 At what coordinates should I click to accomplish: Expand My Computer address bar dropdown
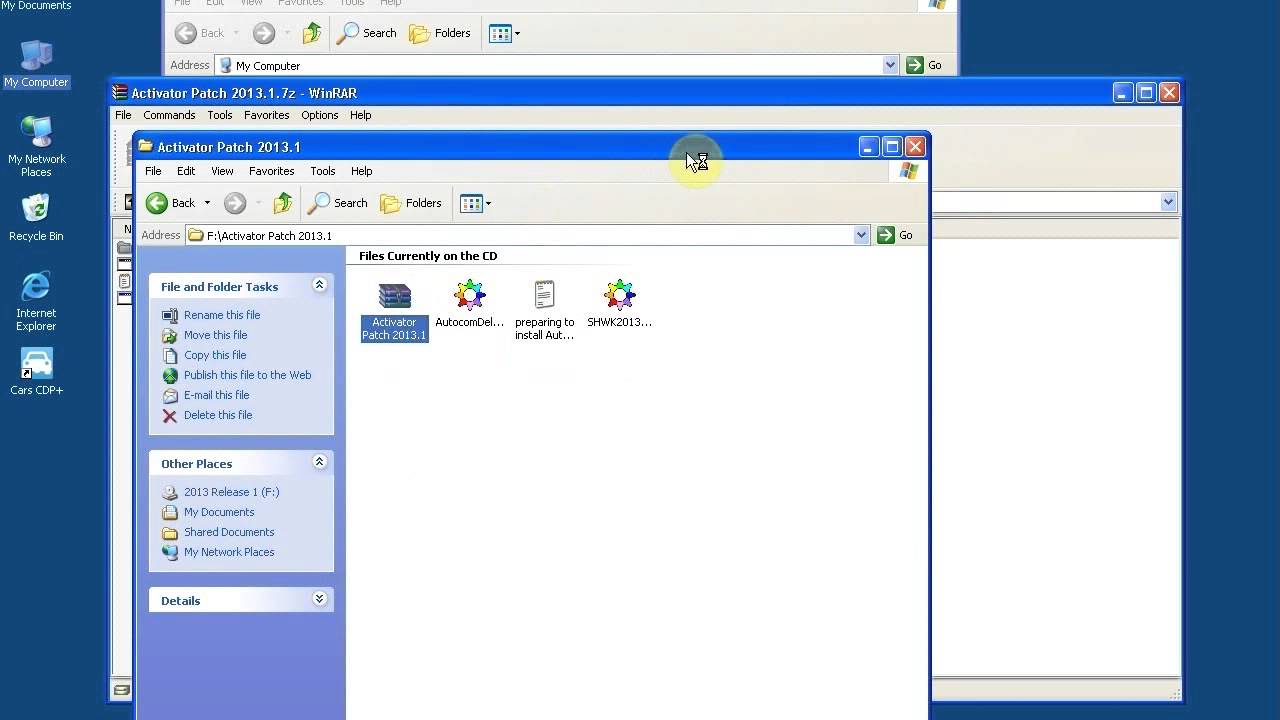(890, 65)
